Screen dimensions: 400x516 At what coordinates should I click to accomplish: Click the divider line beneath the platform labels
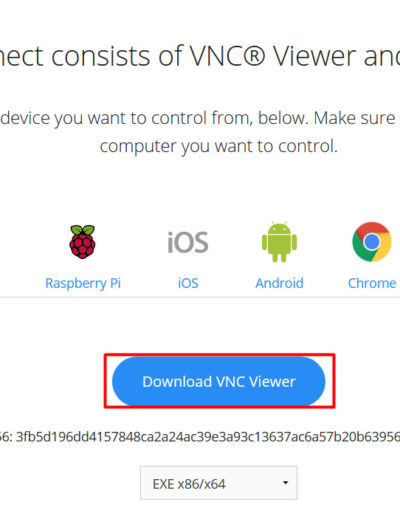(x=200, y=297)
